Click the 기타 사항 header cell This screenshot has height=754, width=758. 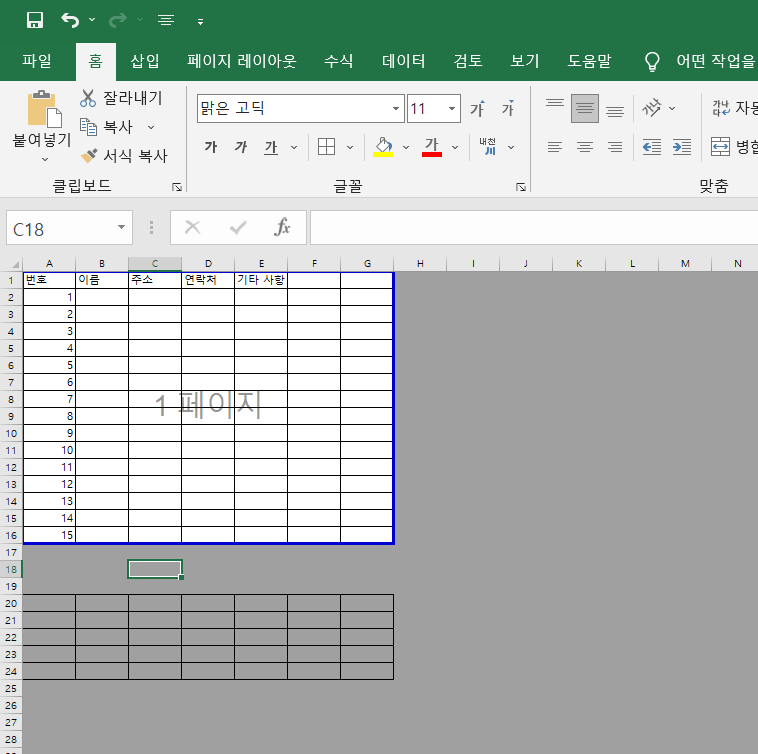261,280
